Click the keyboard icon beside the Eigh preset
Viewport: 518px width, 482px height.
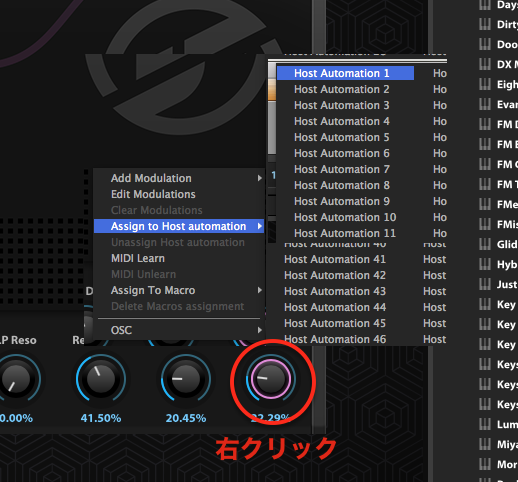point(485,84)
